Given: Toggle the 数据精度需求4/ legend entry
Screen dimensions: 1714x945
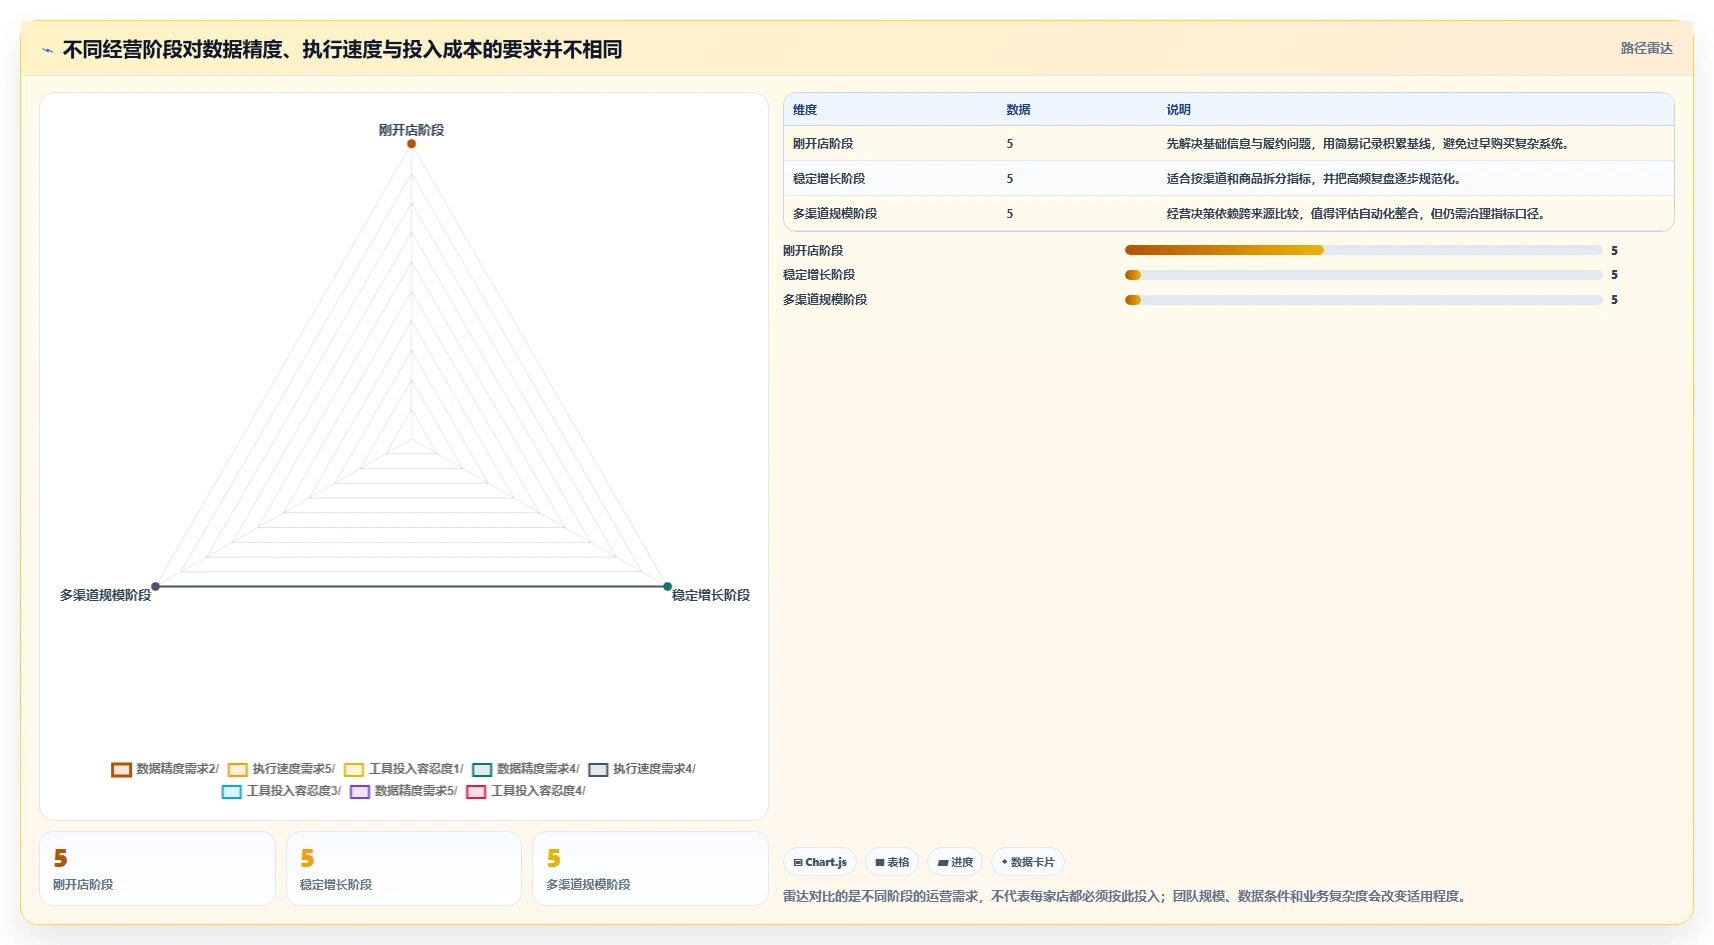Looking at the screenshot, I should tap(525, 769).
